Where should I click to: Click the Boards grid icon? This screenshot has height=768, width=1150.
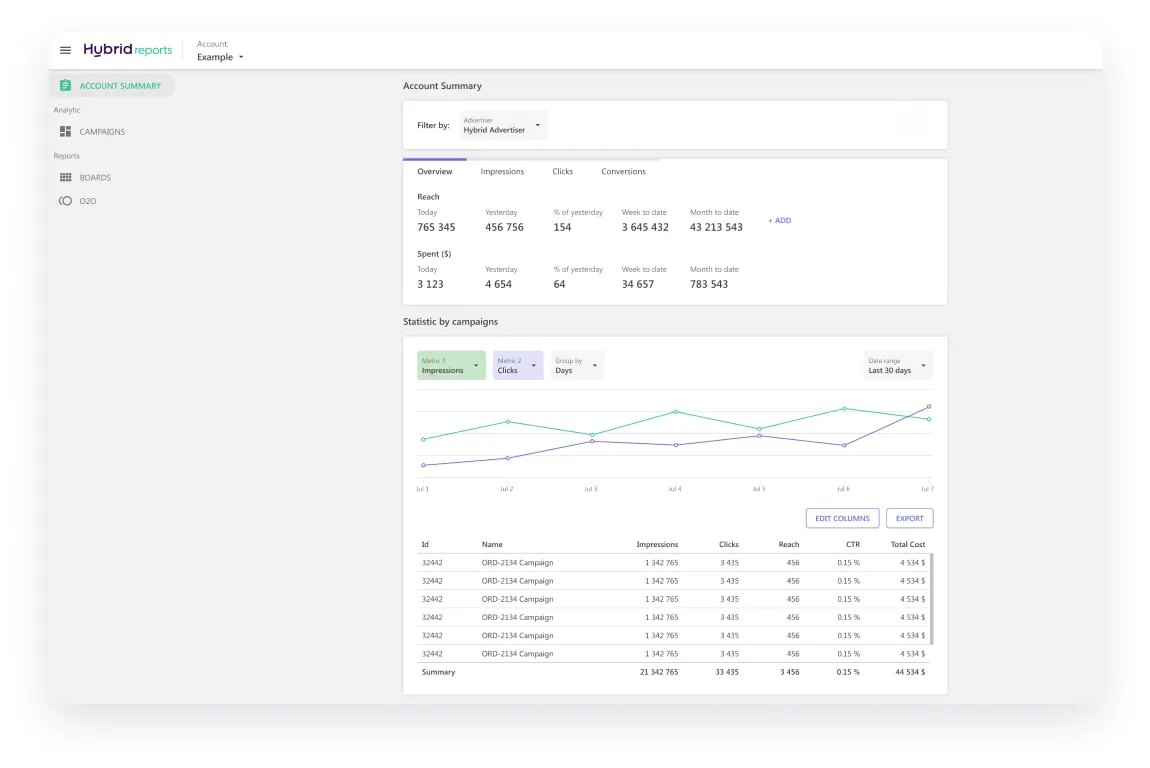65,178
